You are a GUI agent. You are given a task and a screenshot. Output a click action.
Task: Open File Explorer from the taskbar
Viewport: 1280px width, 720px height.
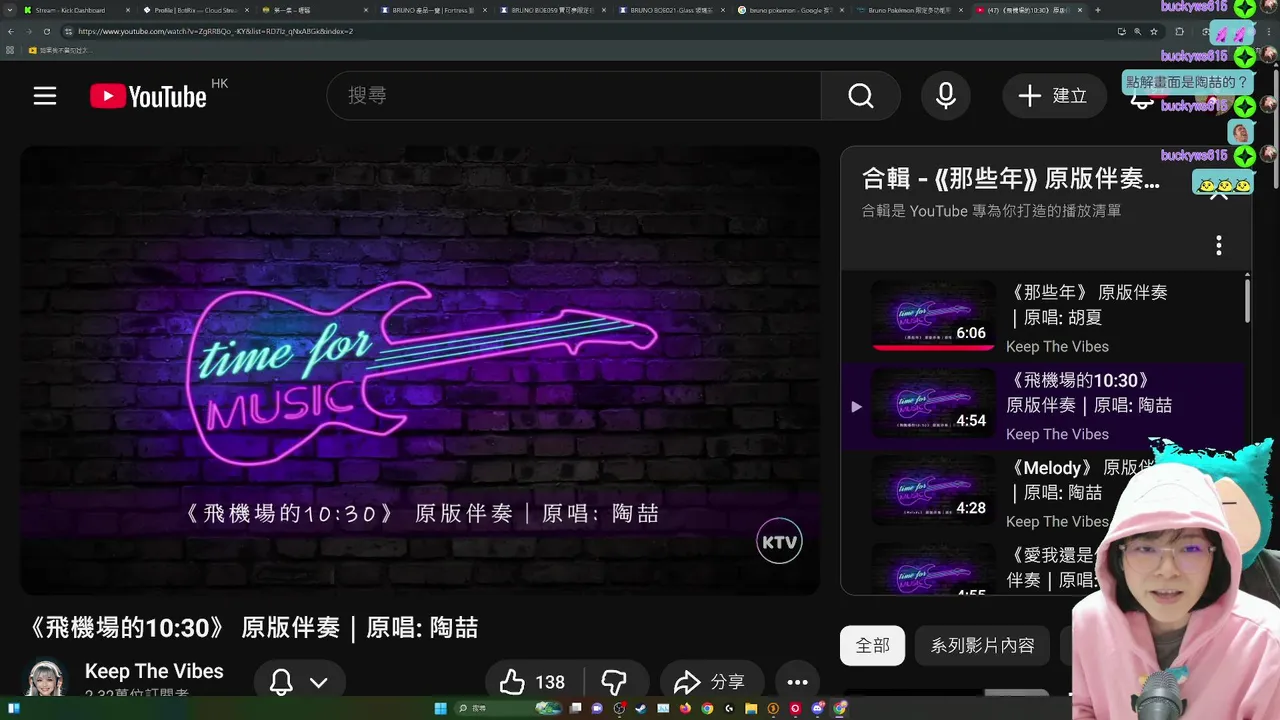[x=751, y=709]
